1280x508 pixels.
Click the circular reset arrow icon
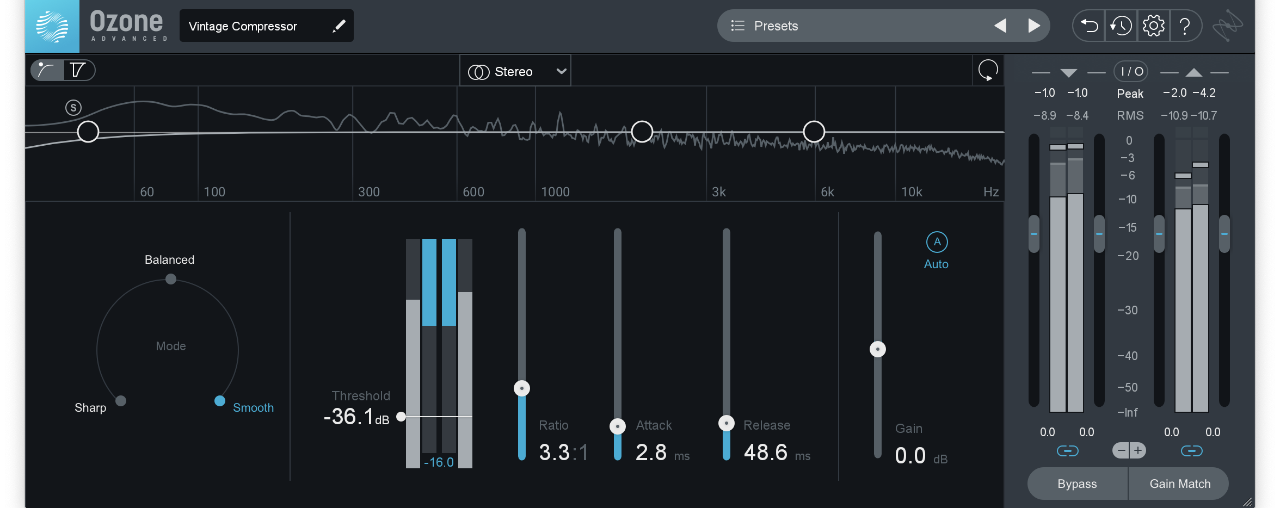click(x=988, y=70)
